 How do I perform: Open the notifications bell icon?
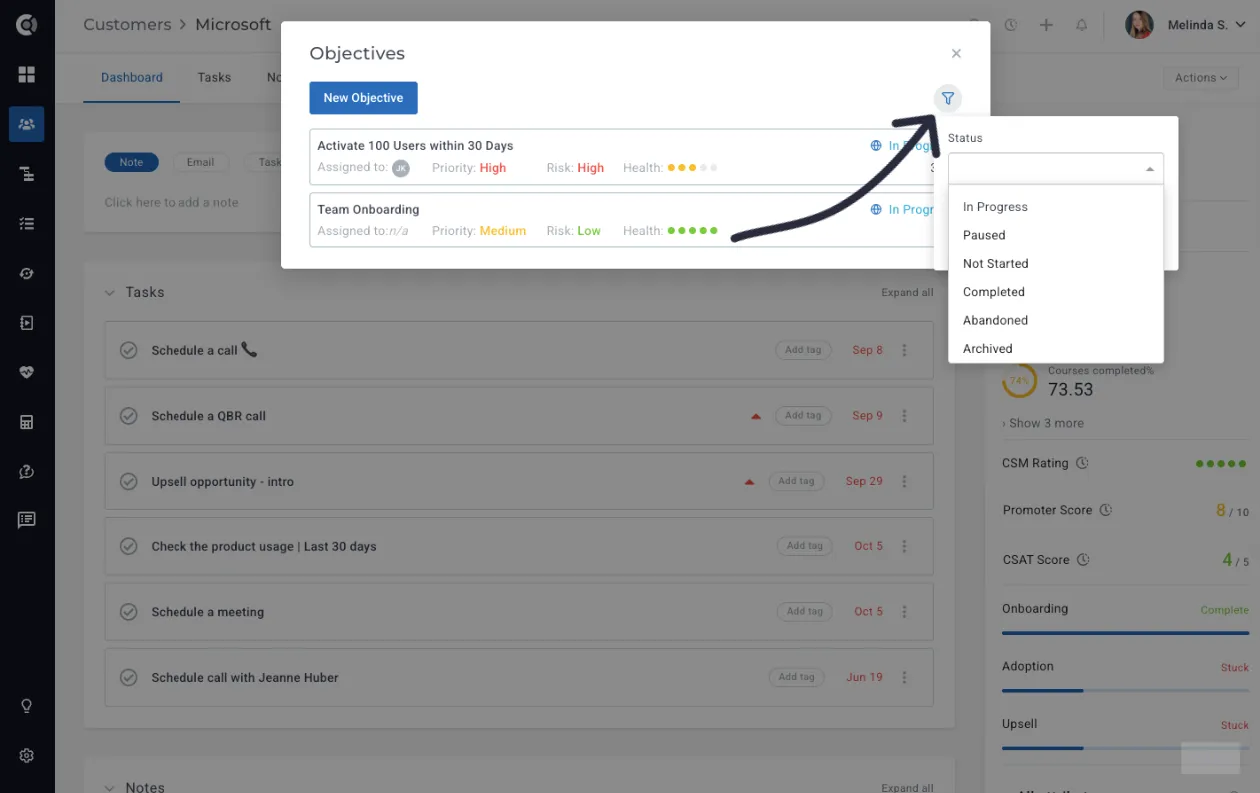tap(1081, 25)
